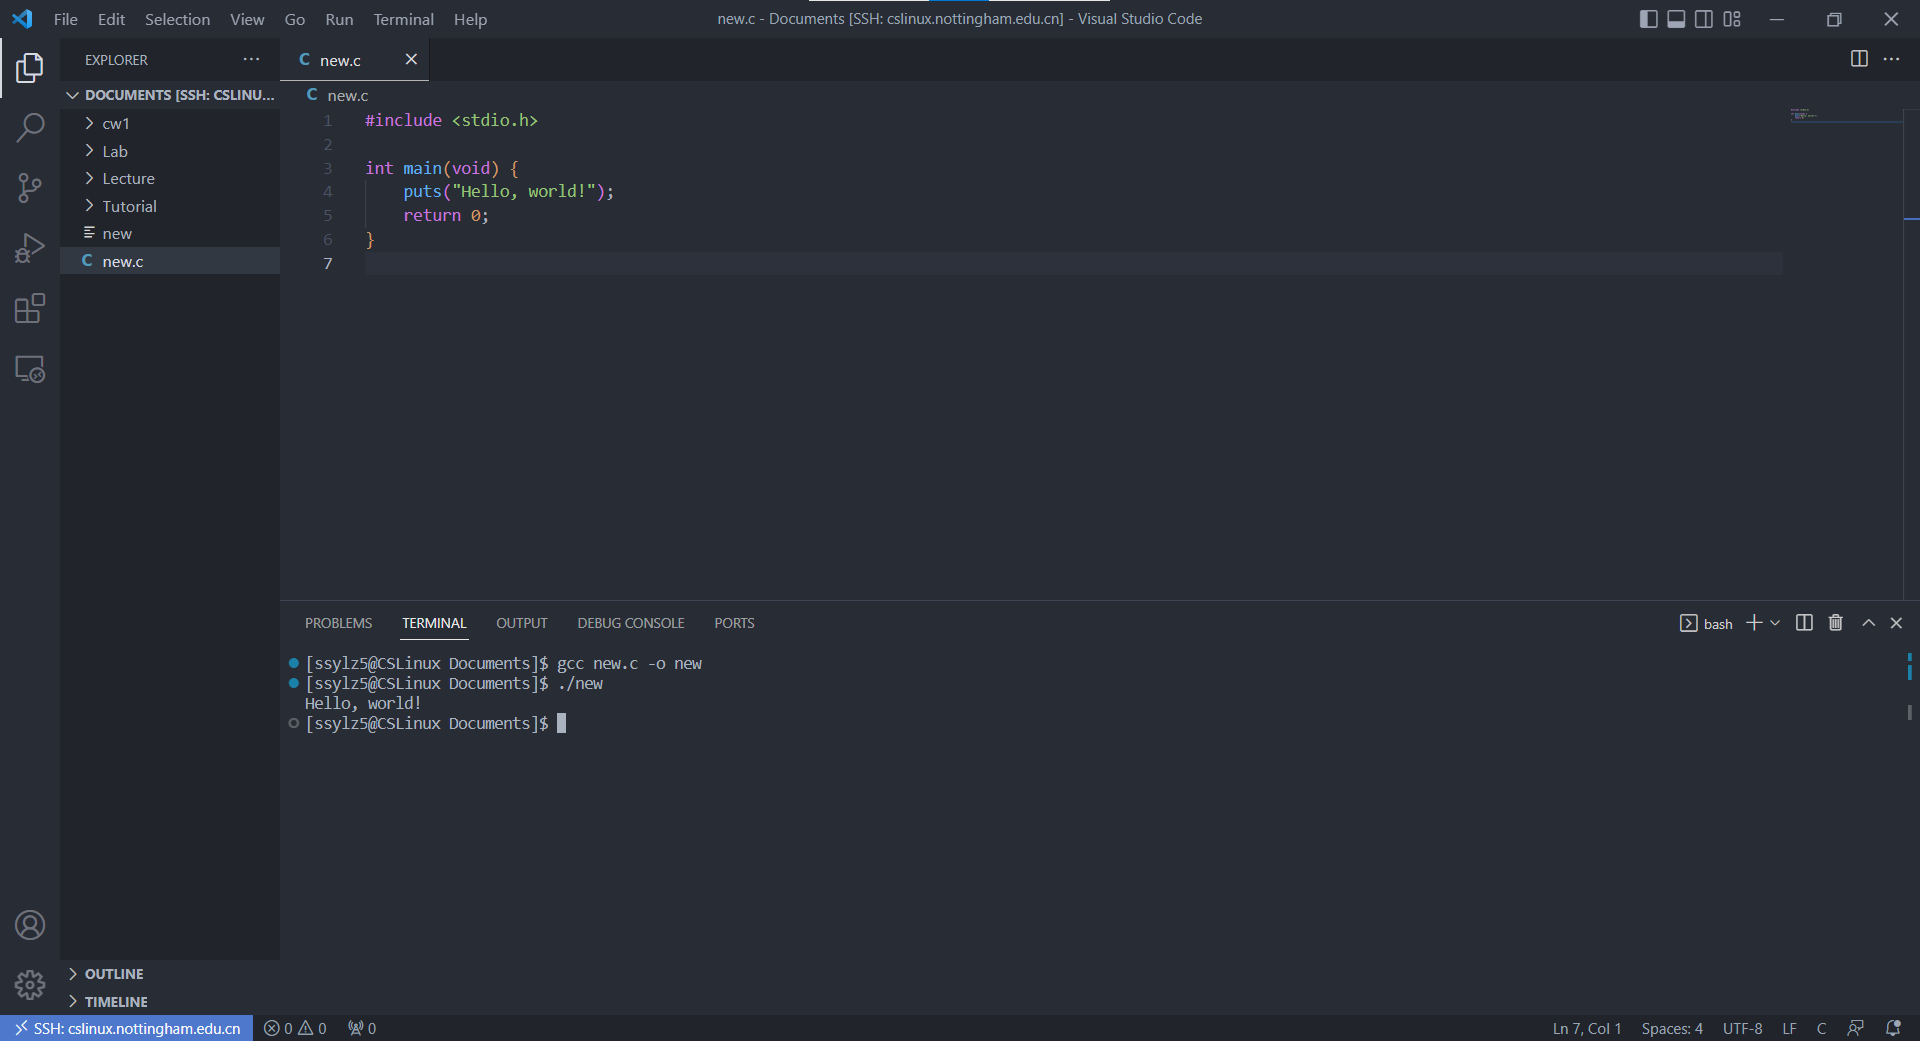Screen dimensions: 1920x1041
Task: Switch to the DEBUG CONSOLE tab
Action: tap(631, 623)
